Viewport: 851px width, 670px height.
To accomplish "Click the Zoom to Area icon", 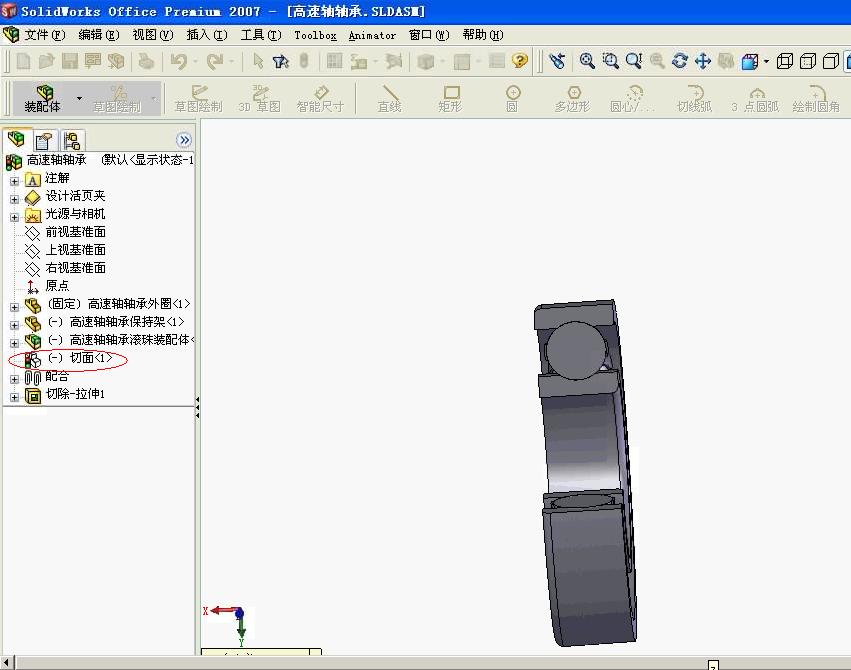I will tap(610, 61).
